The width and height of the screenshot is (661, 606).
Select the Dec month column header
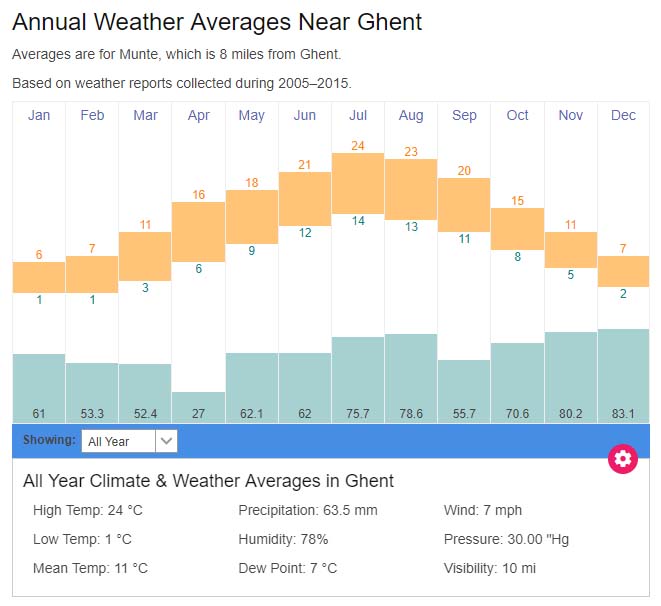coord(623,116)
